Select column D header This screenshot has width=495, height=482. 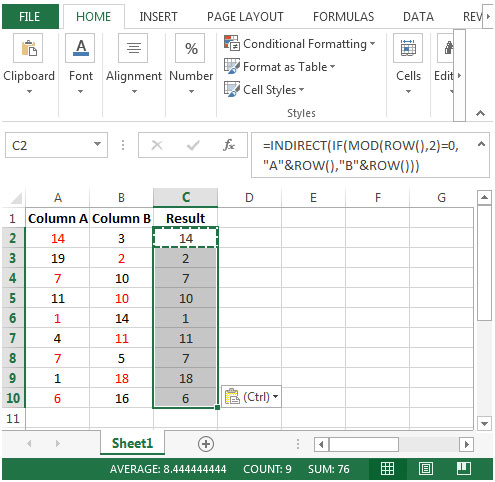(249, 198)
